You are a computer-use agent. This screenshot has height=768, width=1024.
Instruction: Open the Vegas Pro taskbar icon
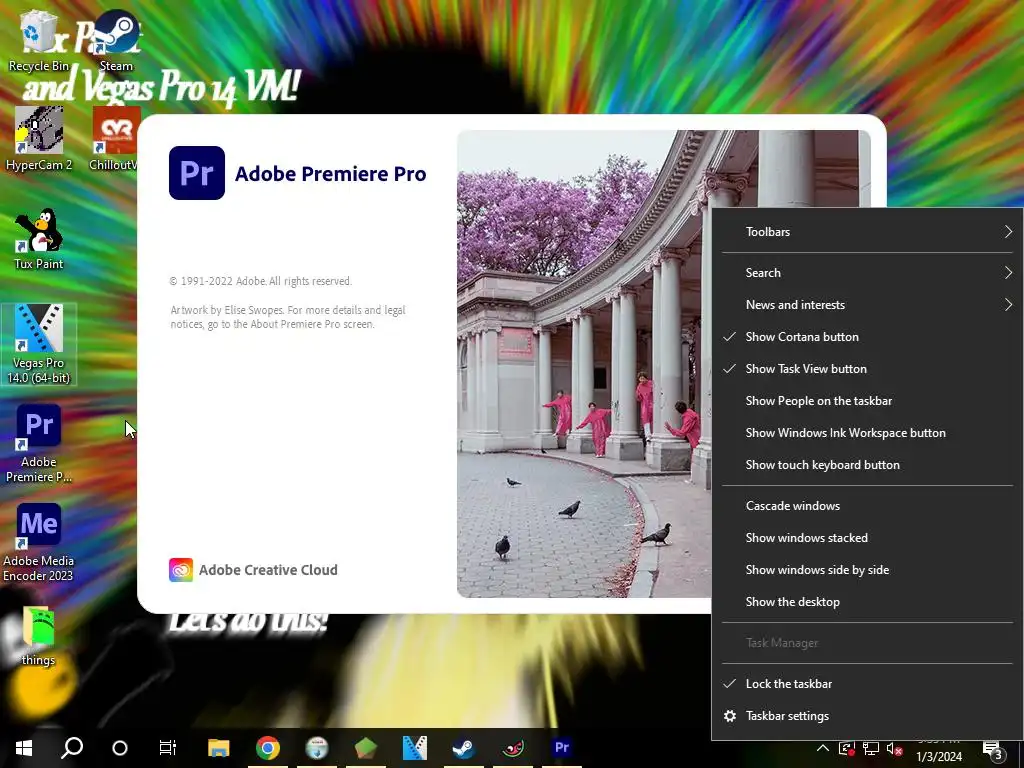coord(415,748)
